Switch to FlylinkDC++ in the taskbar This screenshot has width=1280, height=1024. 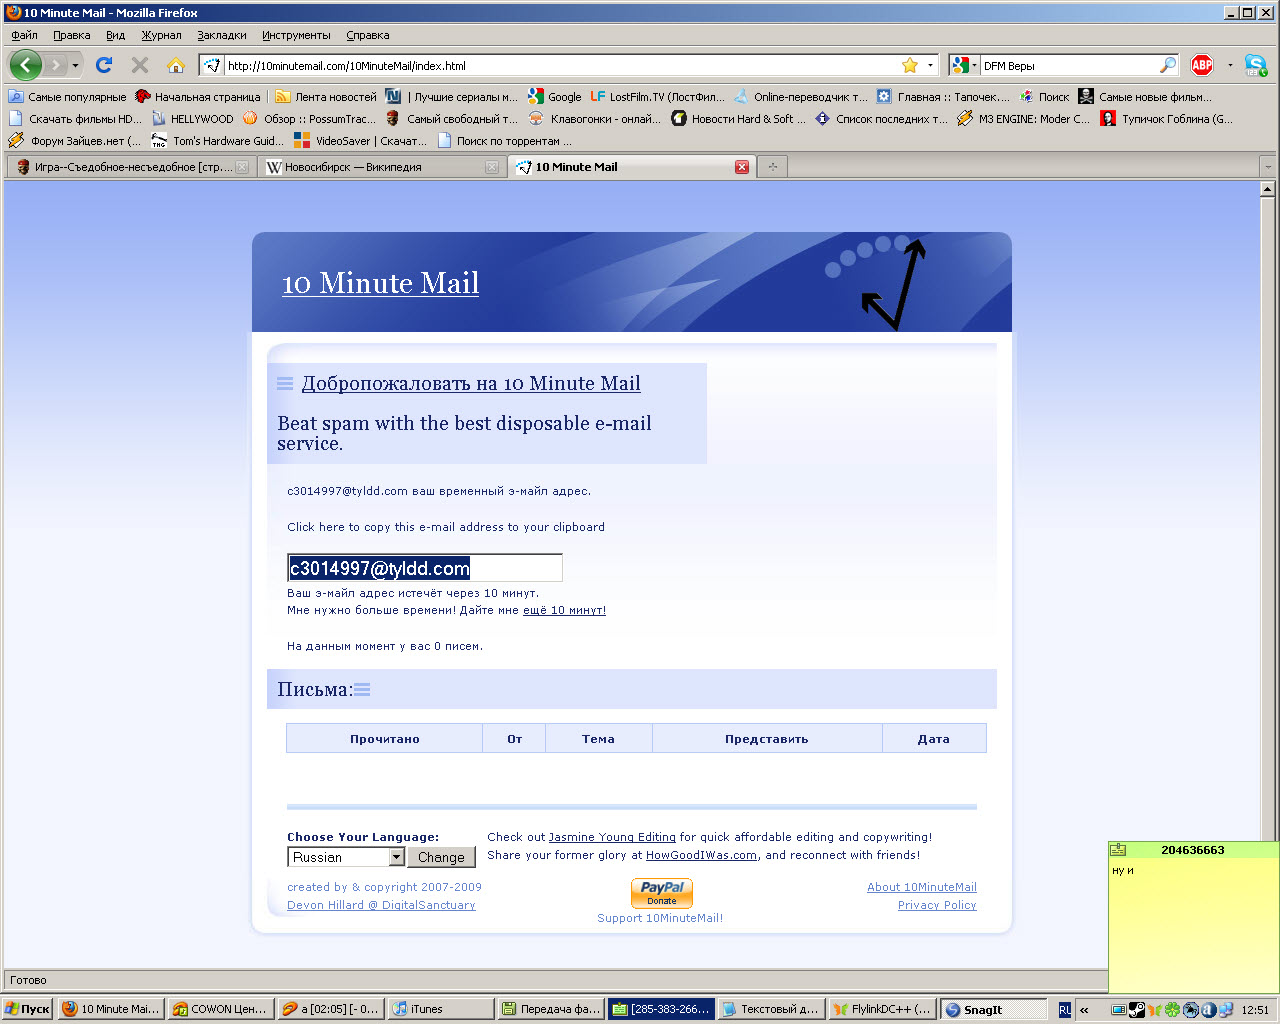coord(882,1009)
